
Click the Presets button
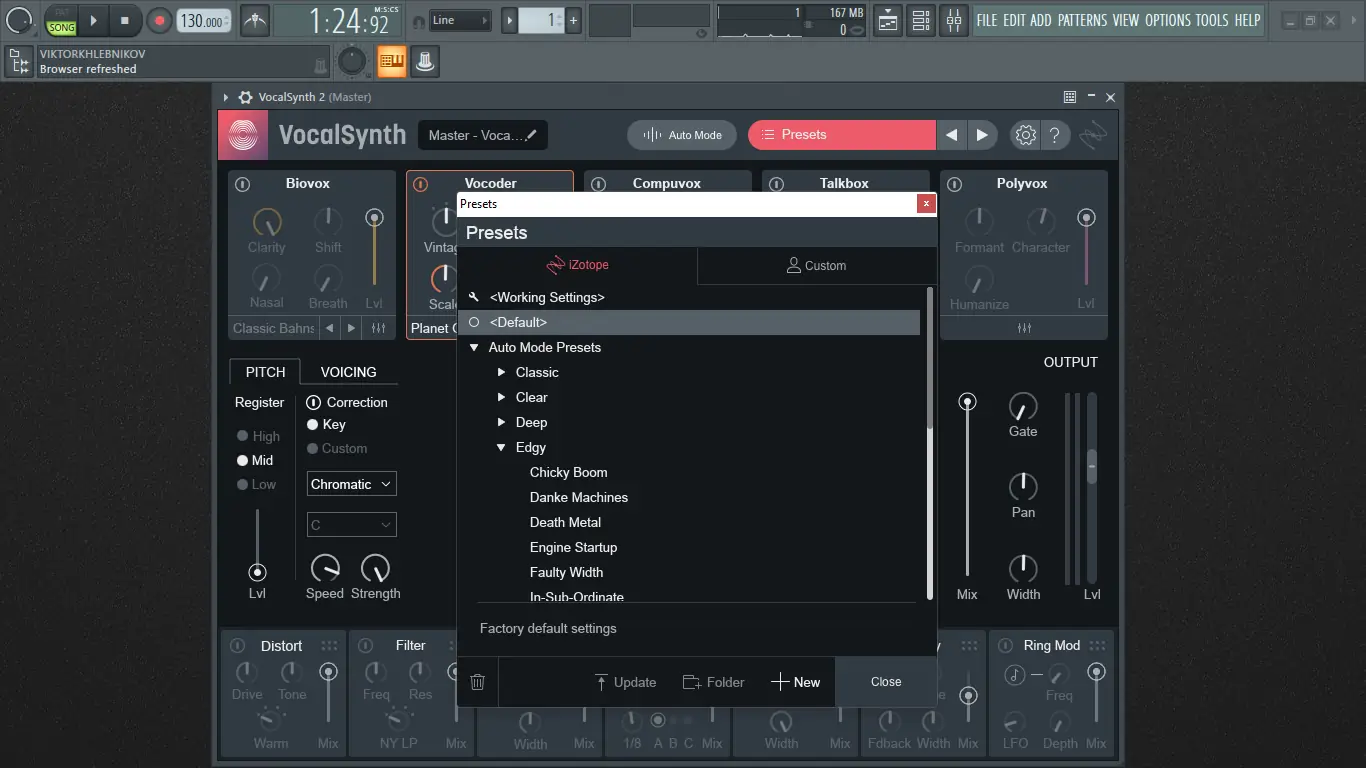[x=842, y=135]
